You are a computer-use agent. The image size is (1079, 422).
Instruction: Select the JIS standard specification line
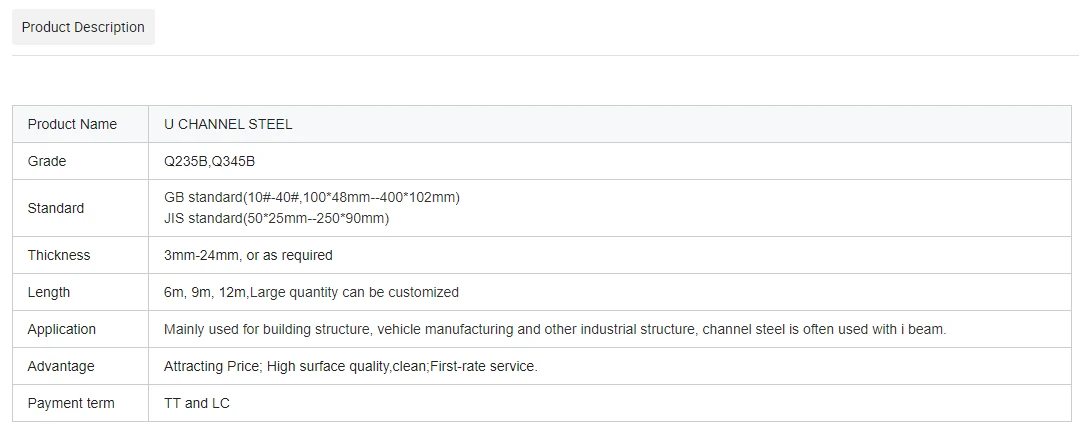(277, 219)
